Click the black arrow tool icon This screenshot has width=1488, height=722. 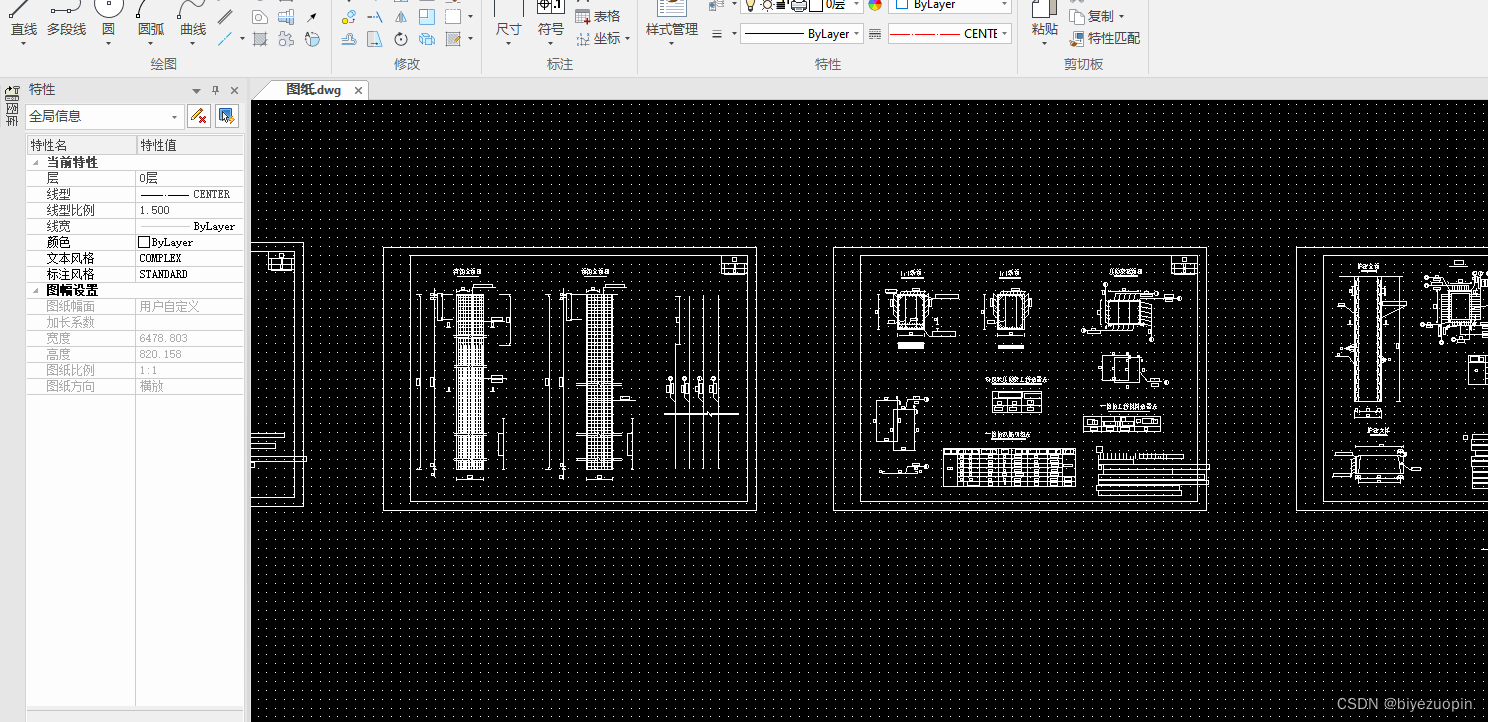click(312, 17)
